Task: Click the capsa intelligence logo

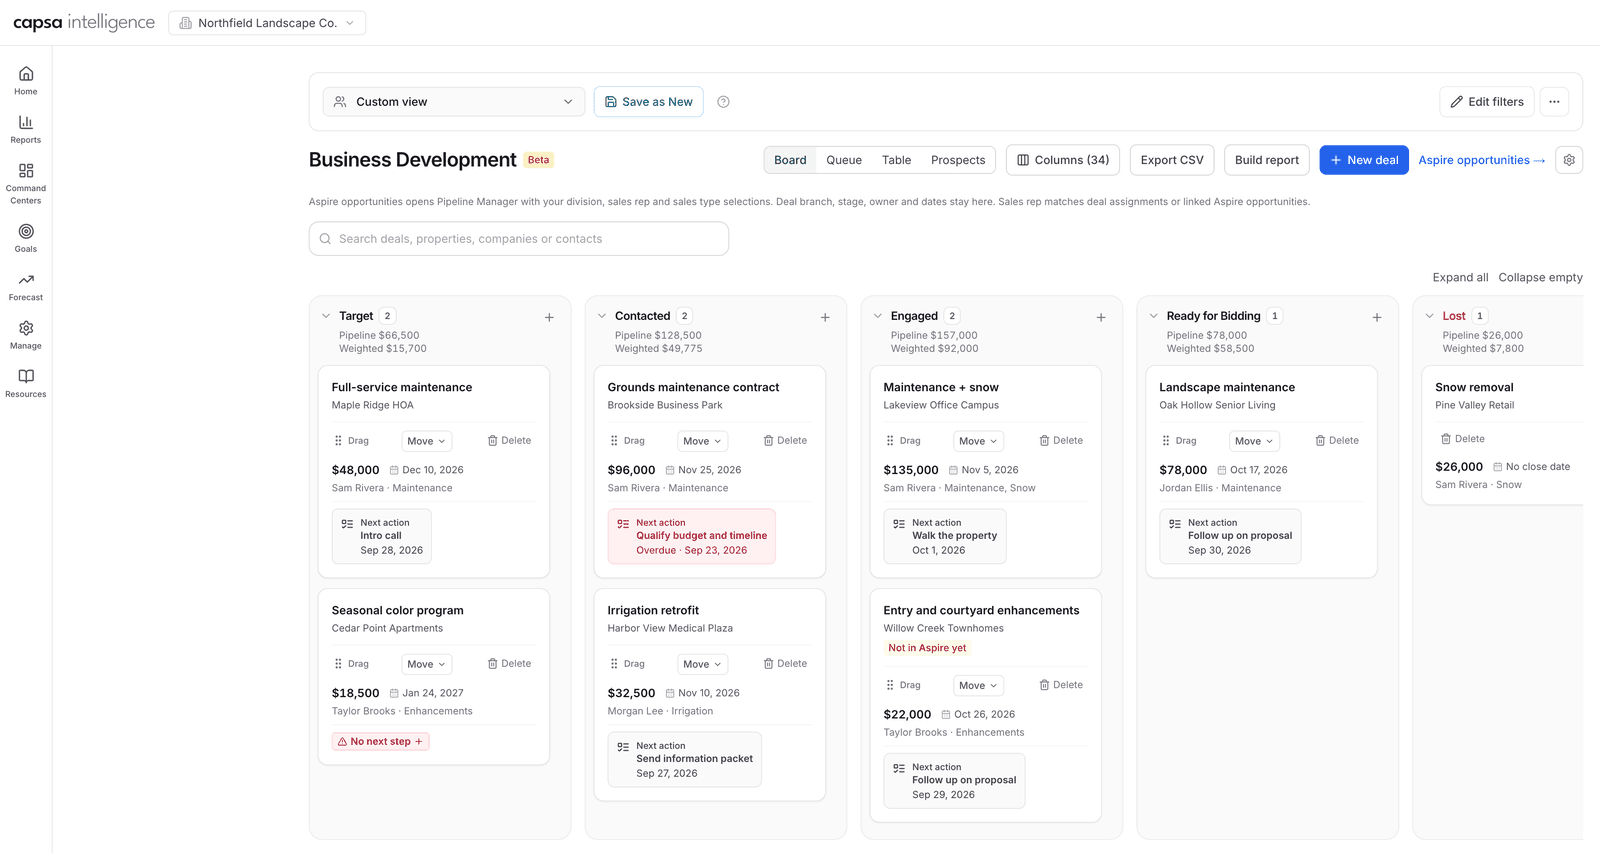Action: [x=84, y=22]
